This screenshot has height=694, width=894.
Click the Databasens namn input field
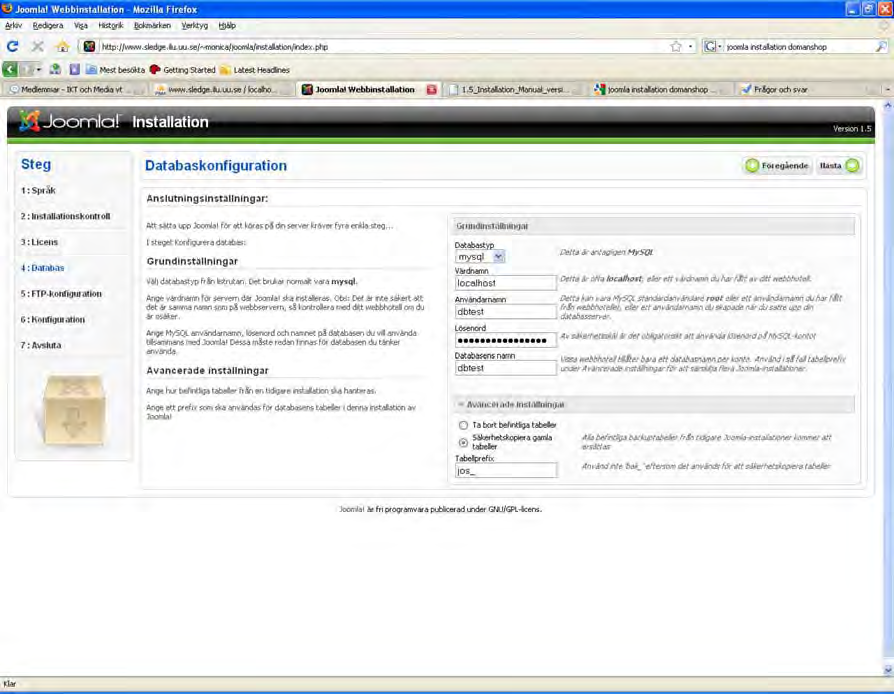tap(505, 368)
